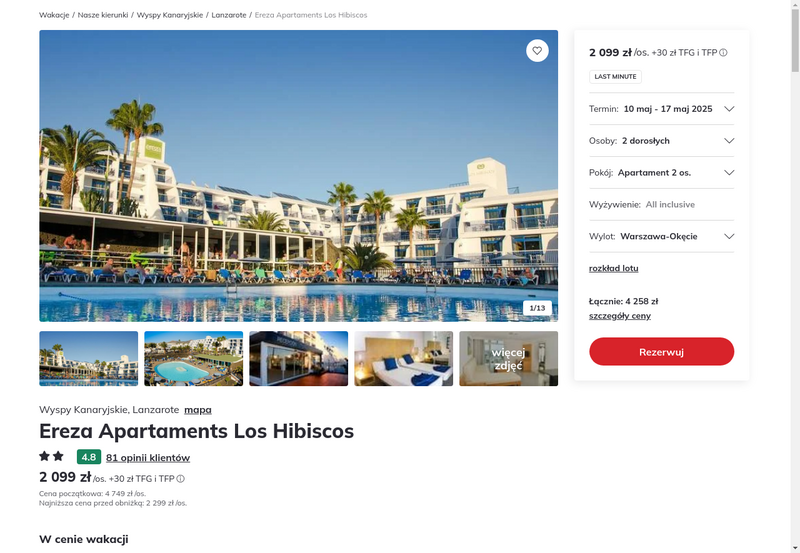Read 81 opinii klientów reviews
Screen dimensions: 800x553
148,458
